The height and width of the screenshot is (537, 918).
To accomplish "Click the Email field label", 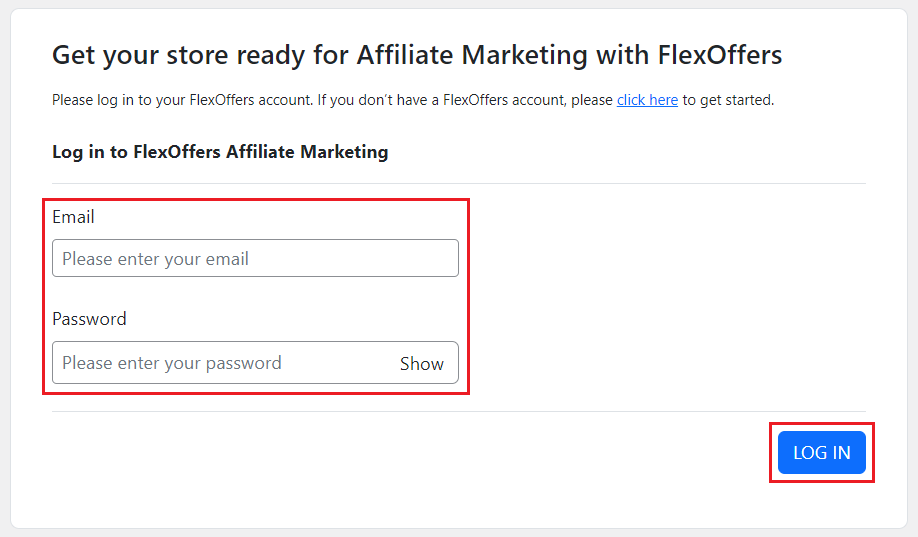I will (73, 217).
